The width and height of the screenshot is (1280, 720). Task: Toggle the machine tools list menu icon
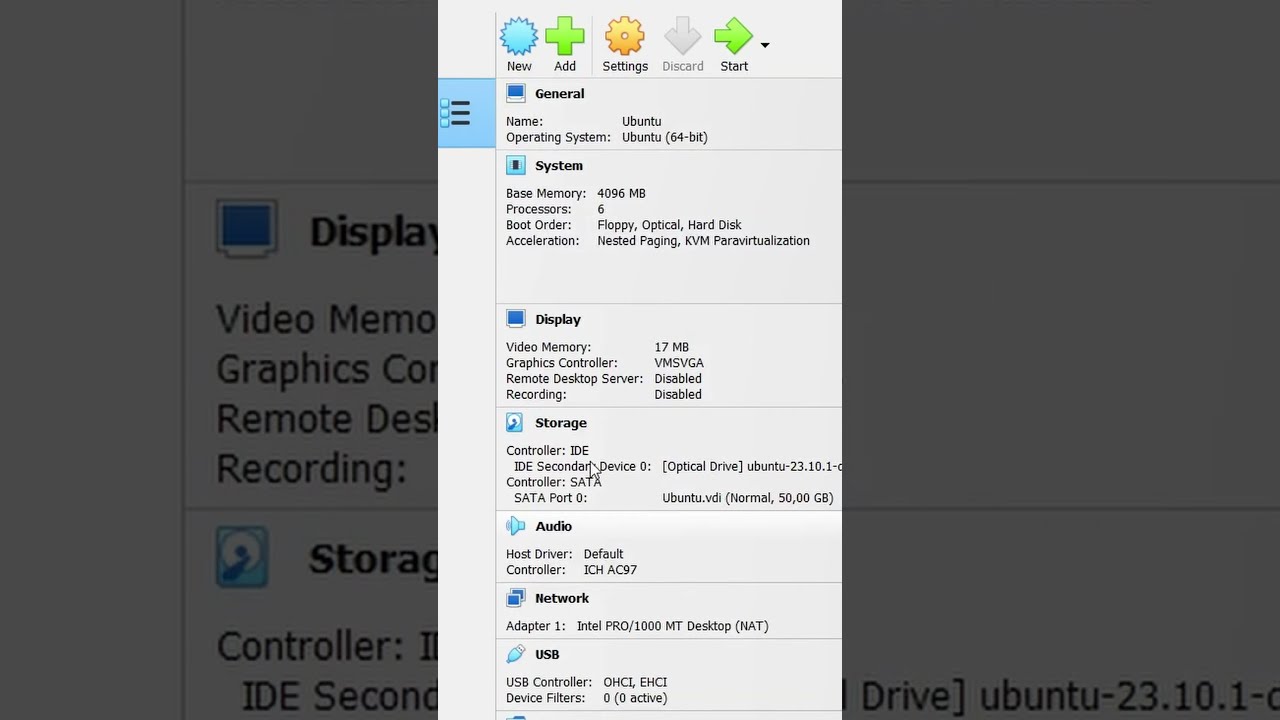coord(456,113)
